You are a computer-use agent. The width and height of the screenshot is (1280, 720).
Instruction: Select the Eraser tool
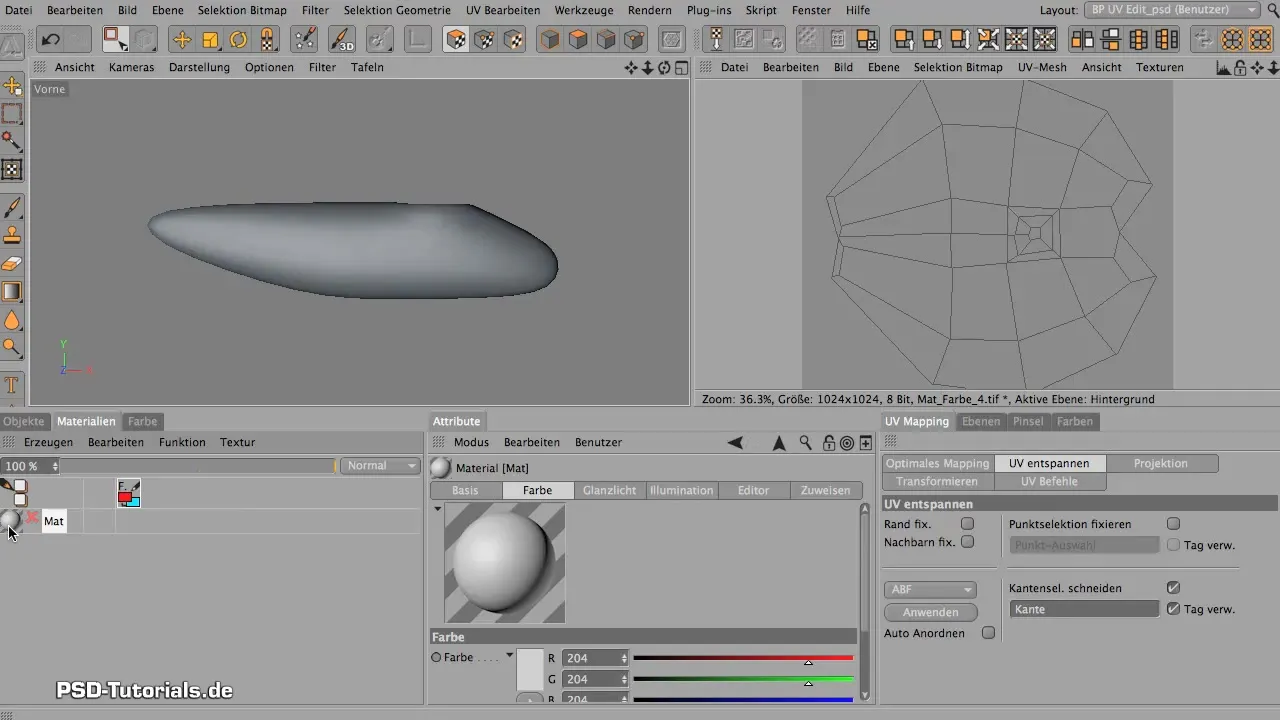pyautogui.click(x=13, y=264)
